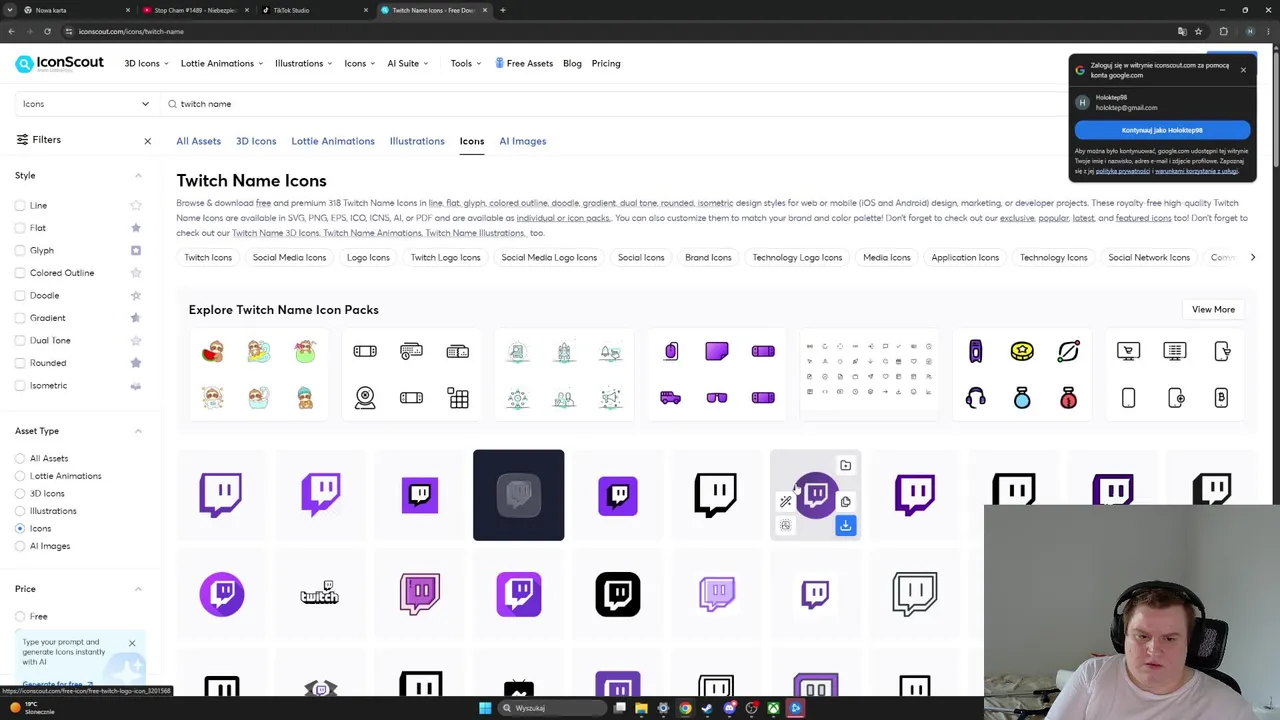Open the Chrome extensions puzzle icon

tap(1223, 31)
